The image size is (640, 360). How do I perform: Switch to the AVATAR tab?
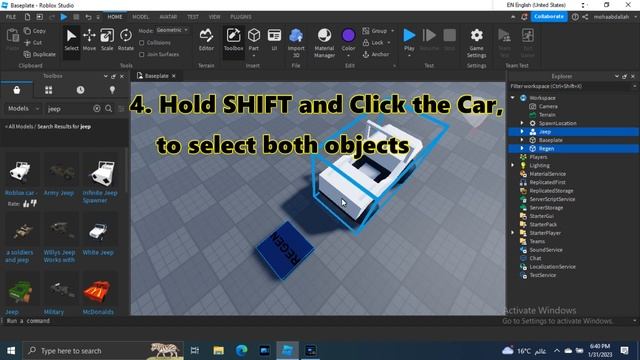click(168, 17)
